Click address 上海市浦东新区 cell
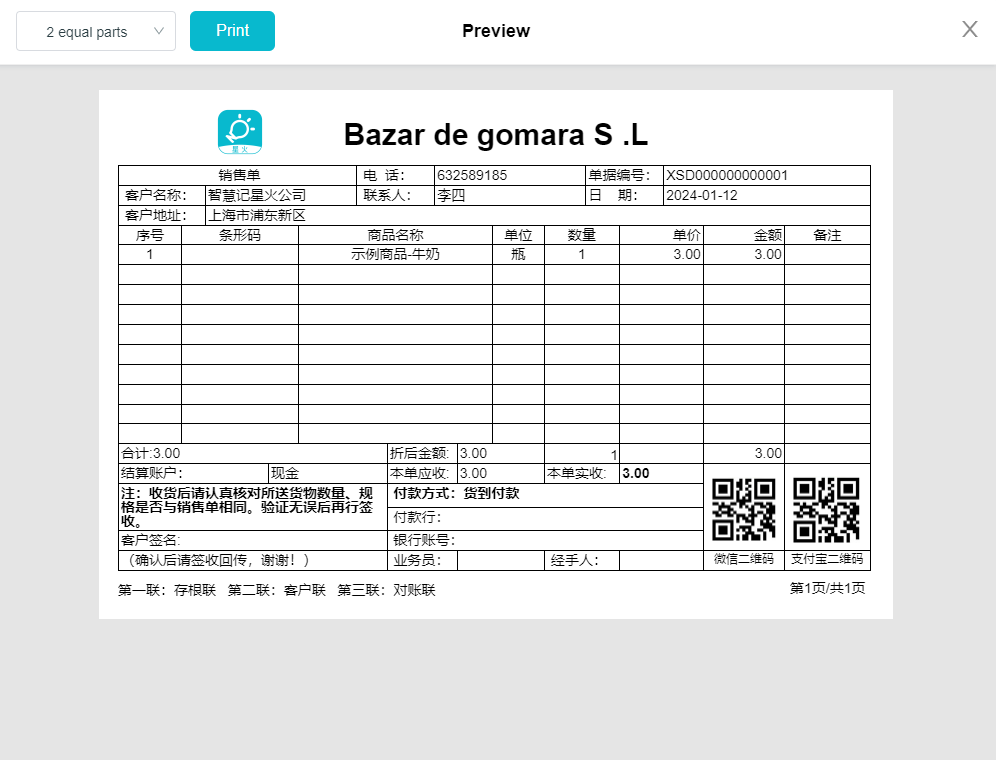The width and height of the screenshot is (996, 760). pyautogui.click(x=256, y=216)
